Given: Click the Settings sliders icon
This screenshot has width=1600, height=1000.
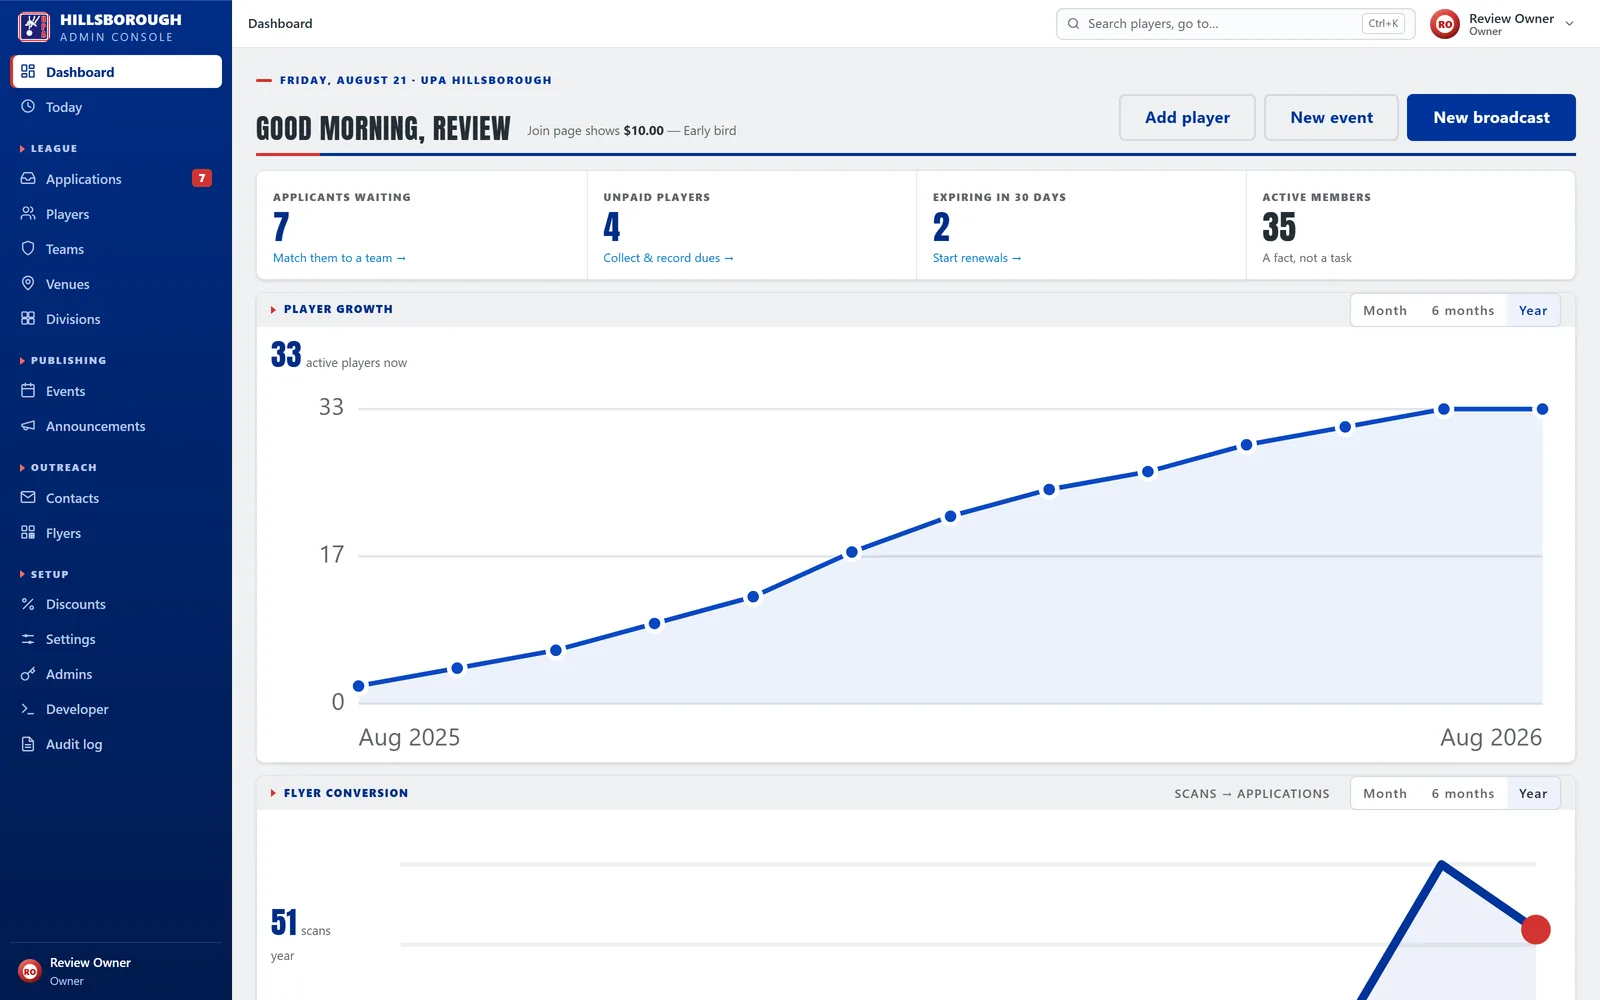Looking at the screenshot, I should [28, 639].
